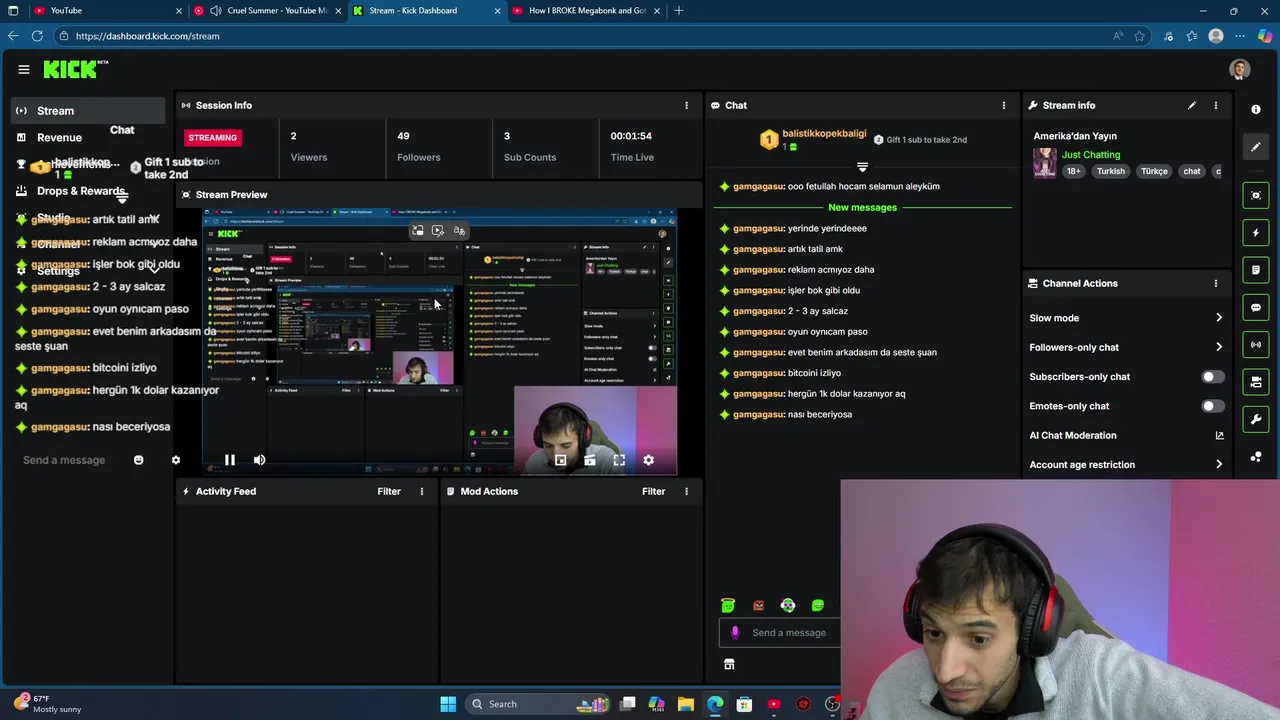
Task: Expand Followers-only chat options
Action: pos(1219,347)
